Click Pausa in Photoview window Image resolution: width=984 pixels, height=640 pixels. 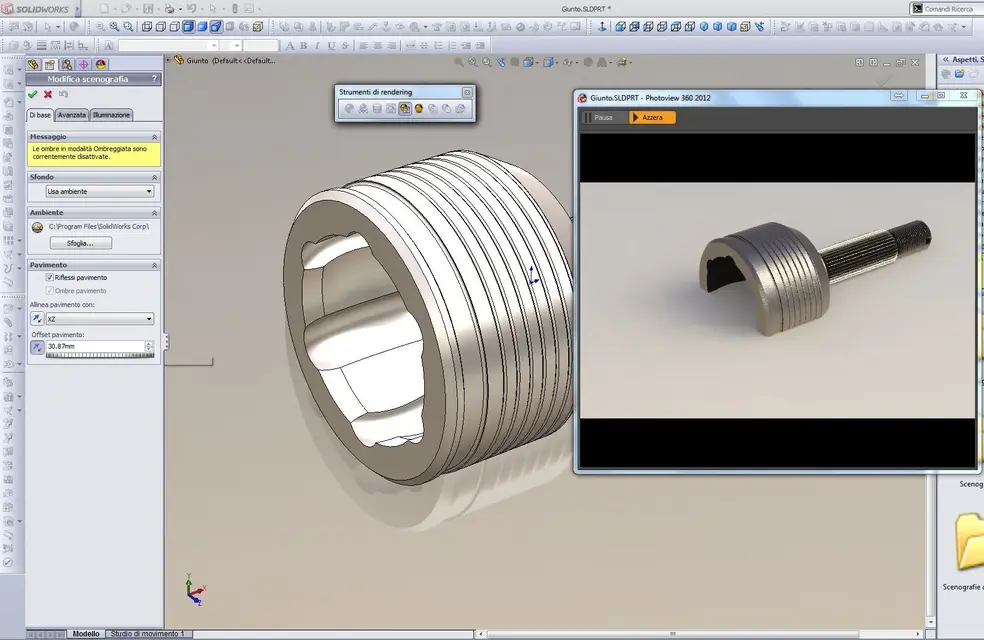click(603, 117)
